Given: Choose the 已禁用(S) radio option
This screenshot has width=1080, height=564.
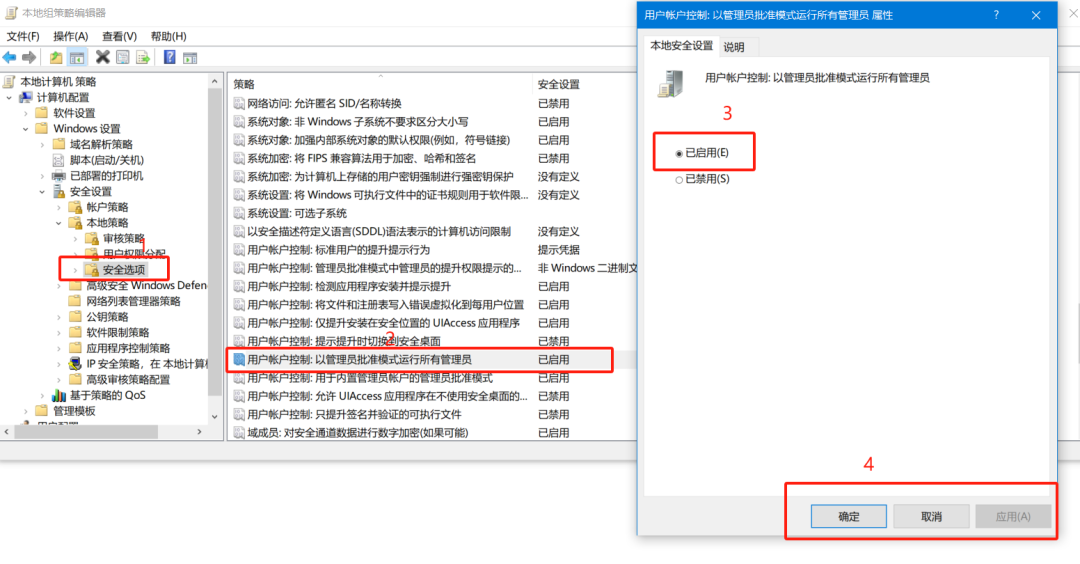Looking at the screenshot, I should pos(679,180).
